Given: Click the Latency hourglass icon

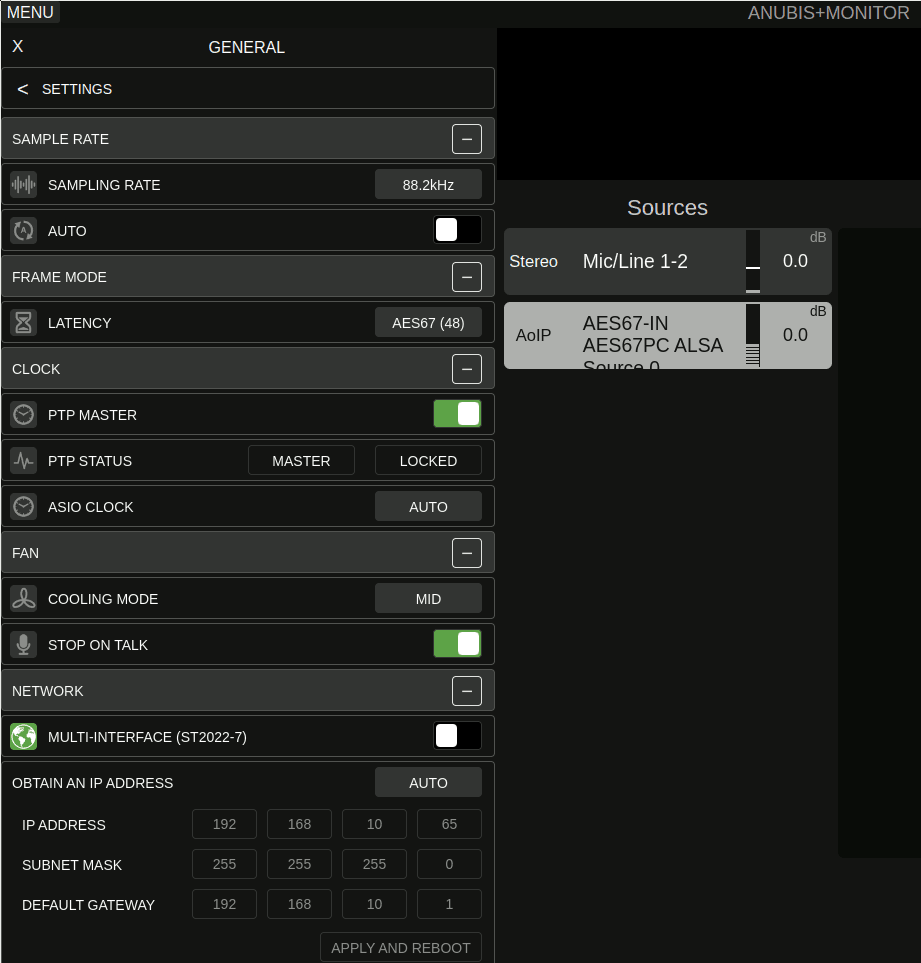Looking at the screenshot, I should tap(23, 322).
